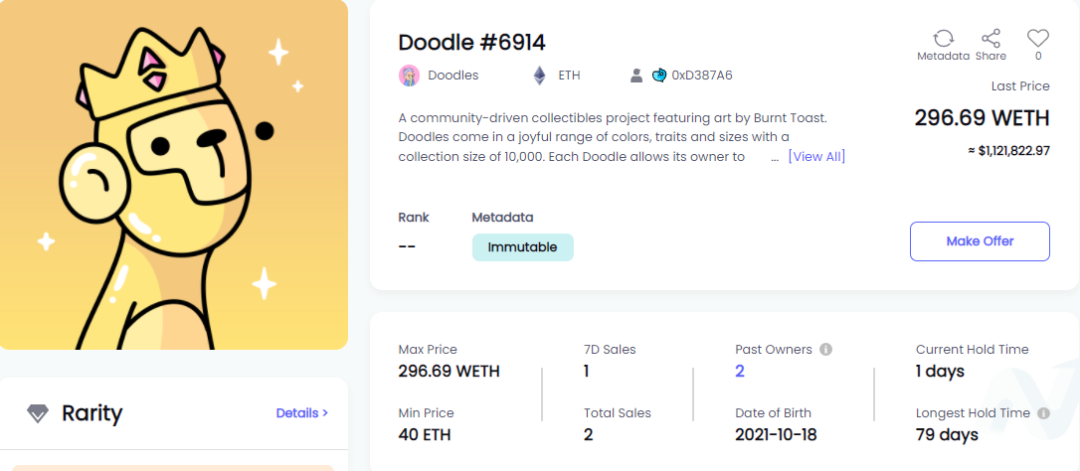Open Rarity Details link

coord(302,413)
